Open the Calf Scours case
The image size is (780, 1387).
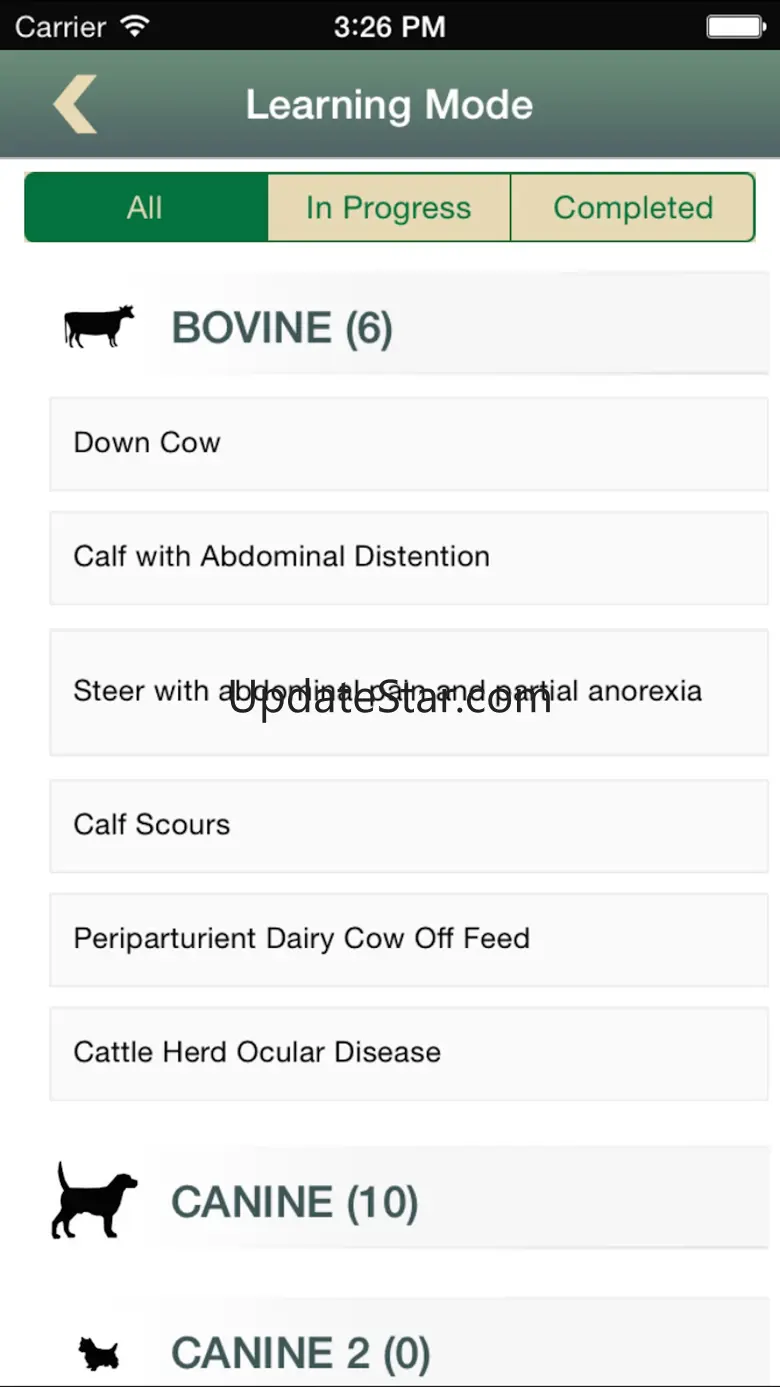[x=409, y=825]
